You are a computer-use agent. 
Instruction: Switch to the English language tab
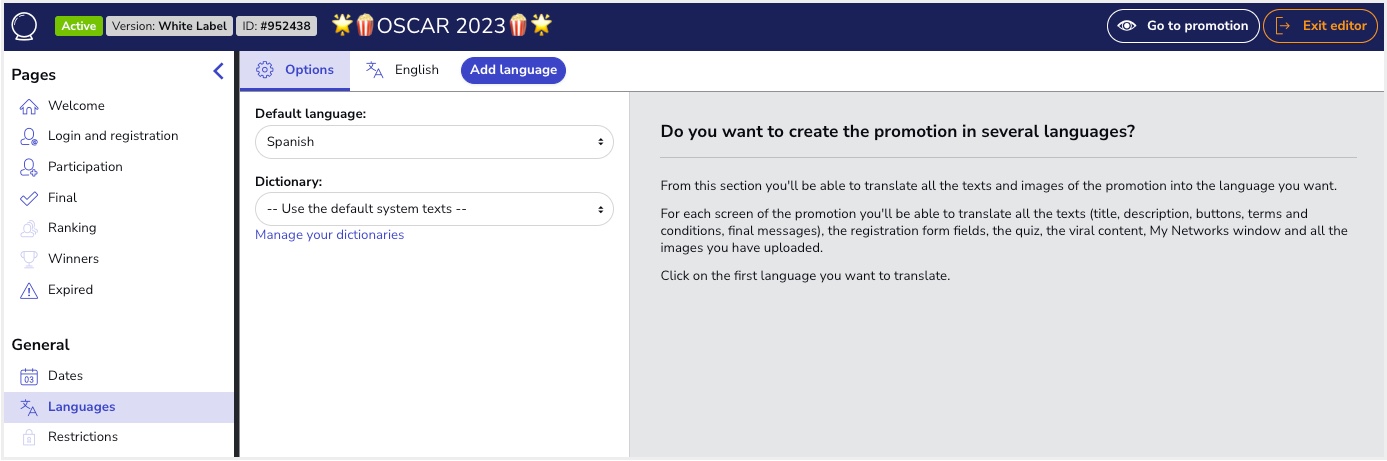(402, 70)
